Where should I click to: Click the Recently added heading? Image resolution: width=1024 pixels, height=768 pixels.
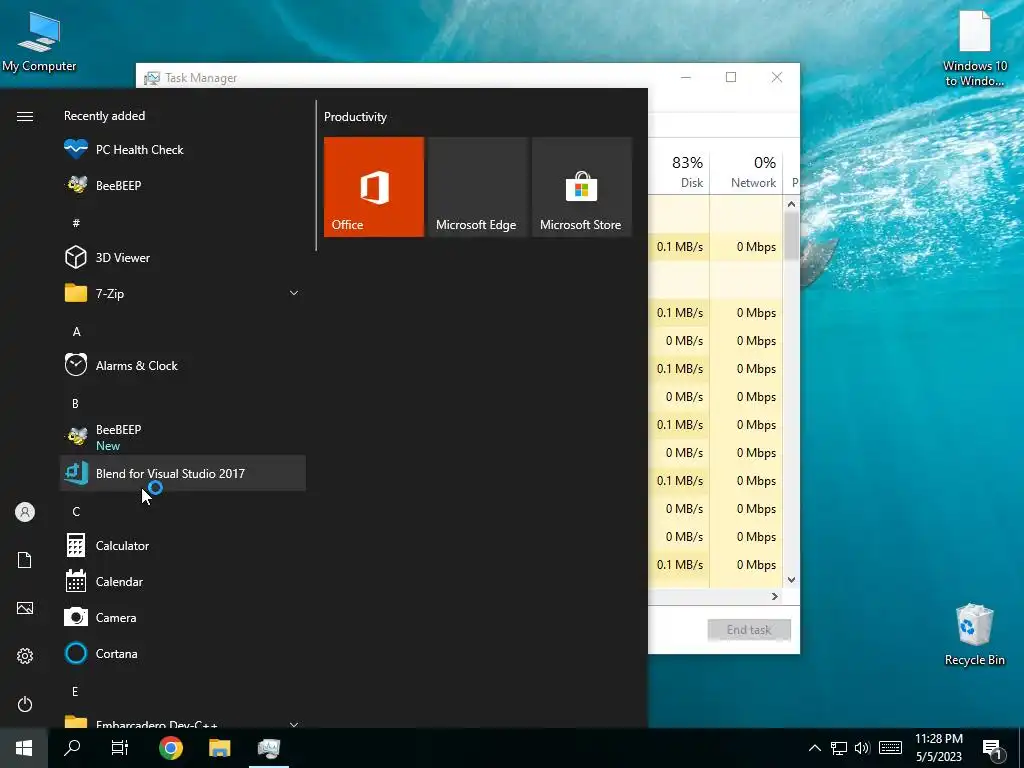104,116
